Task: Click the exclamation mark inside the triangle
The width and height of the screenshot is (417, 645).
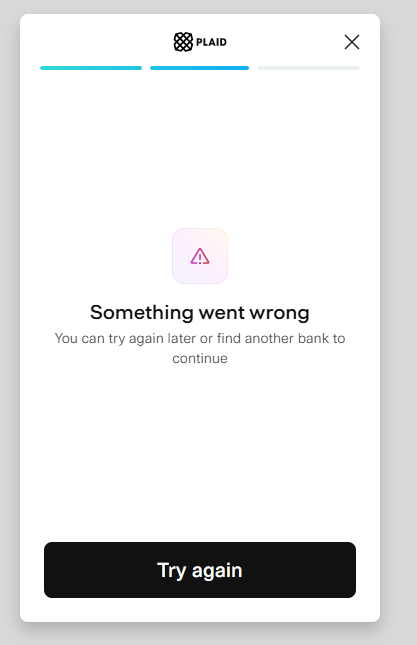Action: (200, 258)
